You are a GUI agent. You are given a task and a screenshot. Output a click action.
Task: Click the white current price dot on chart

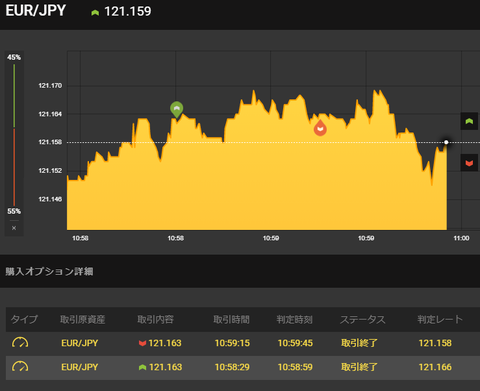pyautogui.click(x=446, y=142)
